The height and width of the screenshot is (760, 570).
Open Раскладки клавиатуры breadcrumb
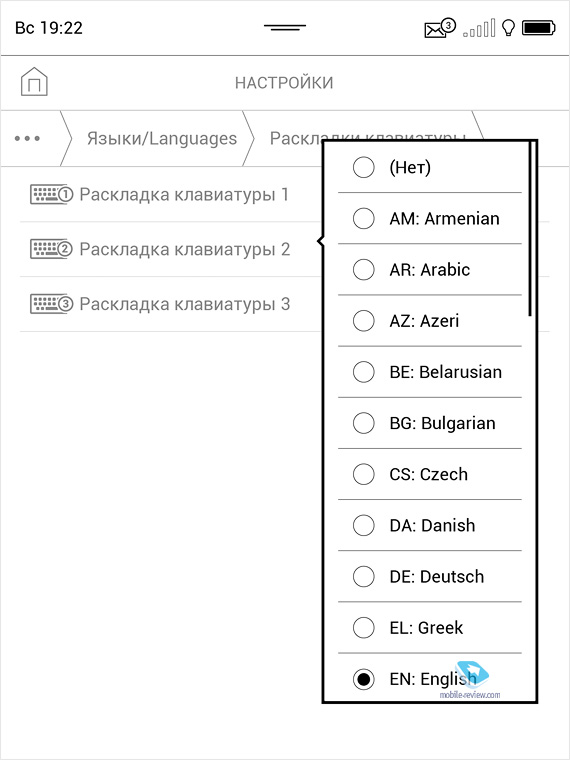[x=368, y=138]
